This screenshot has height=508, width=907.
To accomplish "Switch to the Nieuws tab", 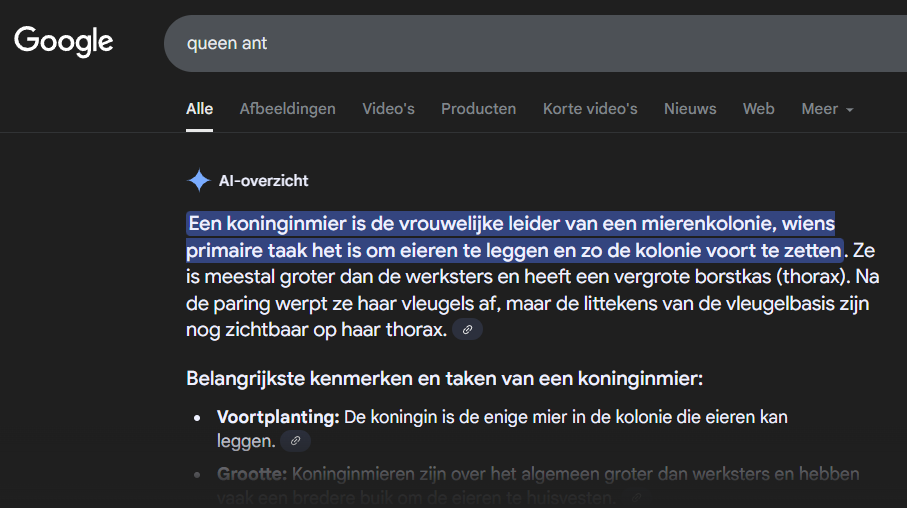I will coord(690,109).
